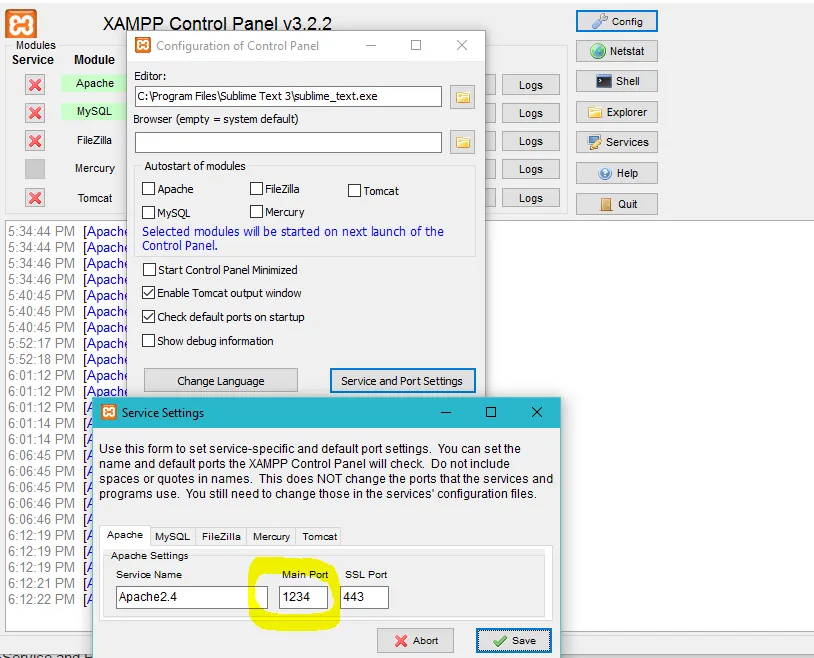Click Apache Service Name field

coord(192,597)
